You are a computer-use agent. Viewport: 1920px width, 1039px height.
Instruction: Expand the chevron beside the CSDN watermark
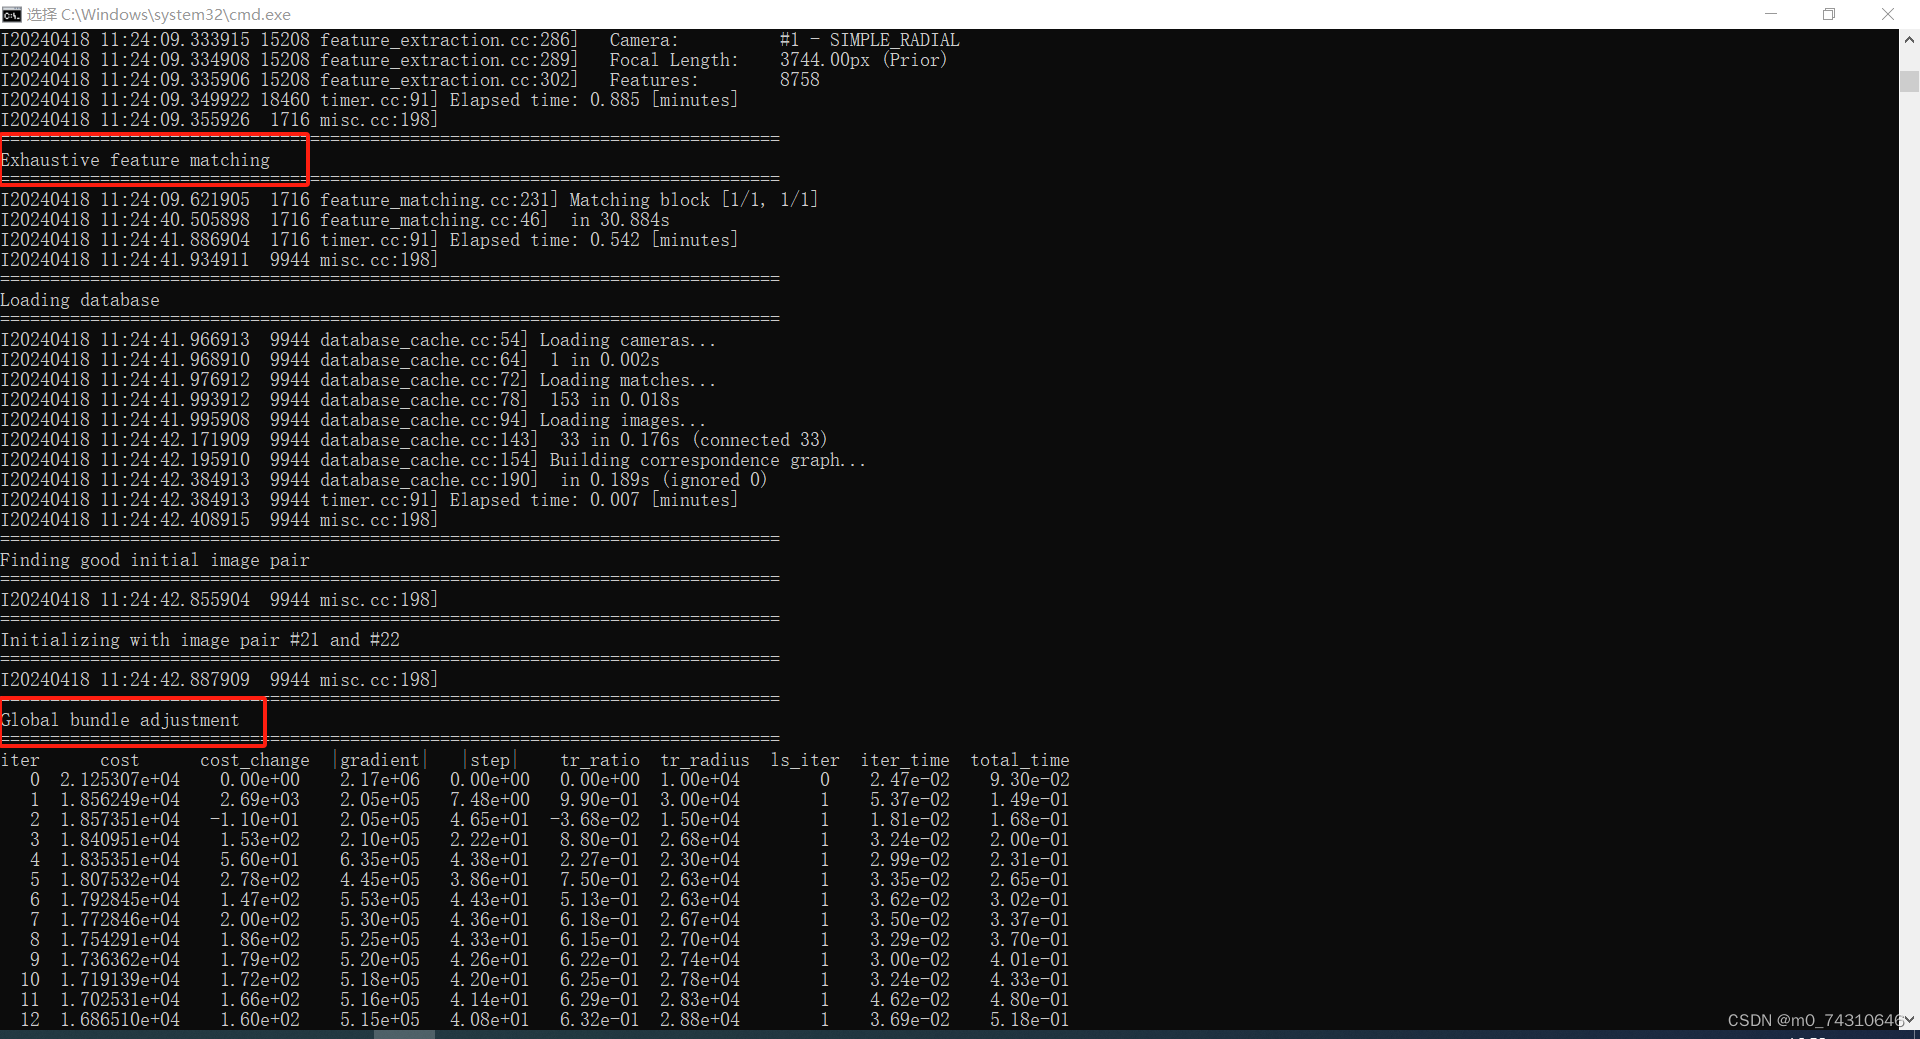coord(1908,1020)
